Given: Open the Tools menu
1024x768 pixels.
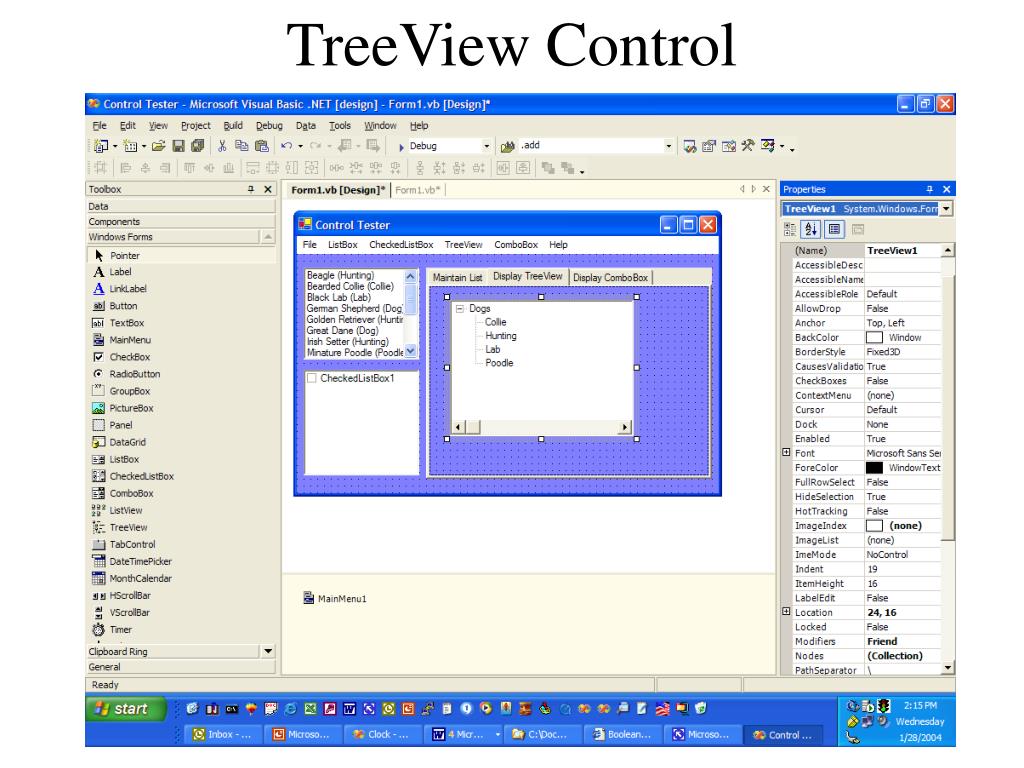Looking at the screenshot, I should point(340,125).
